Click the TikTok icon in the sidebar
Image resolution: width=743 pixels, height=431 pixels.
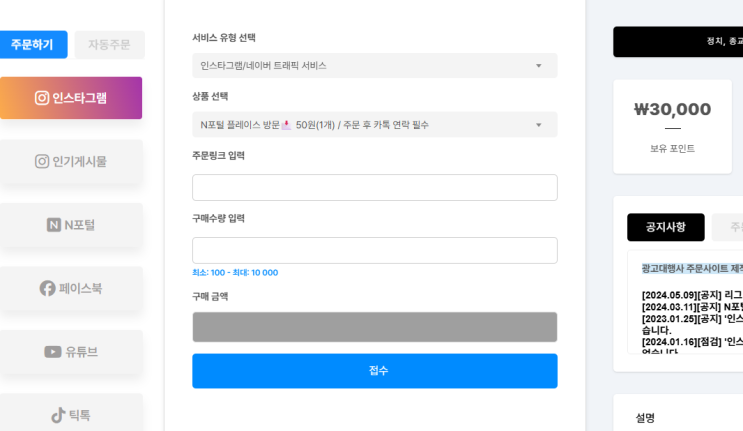58,415
